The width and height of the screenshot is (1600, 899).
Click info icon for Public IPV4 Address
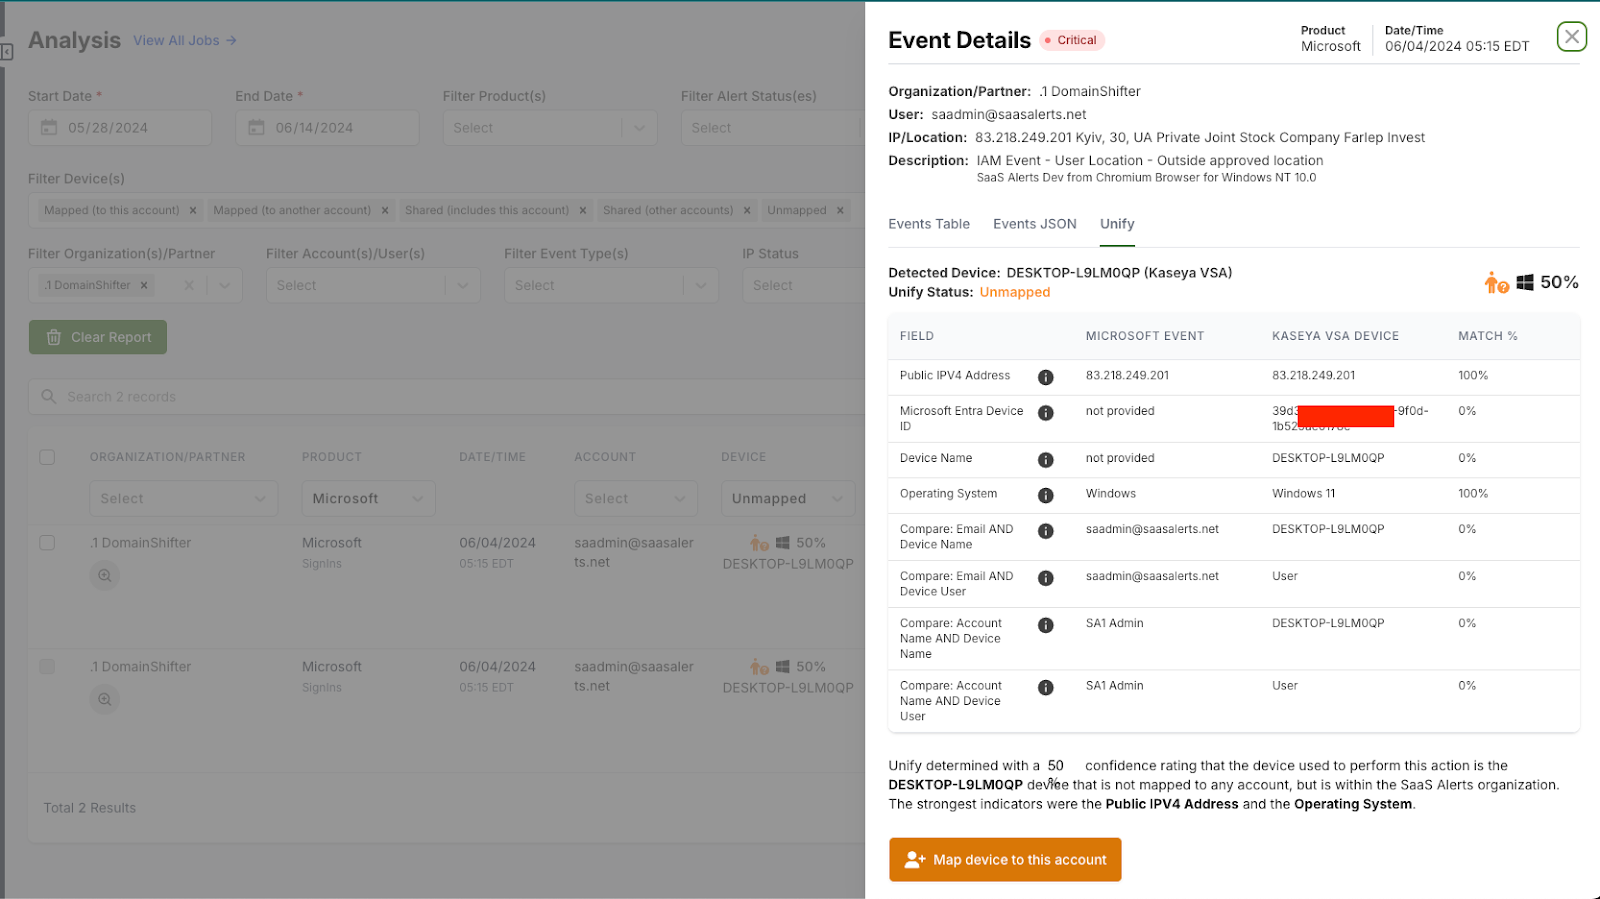(x=1045, y=377)
